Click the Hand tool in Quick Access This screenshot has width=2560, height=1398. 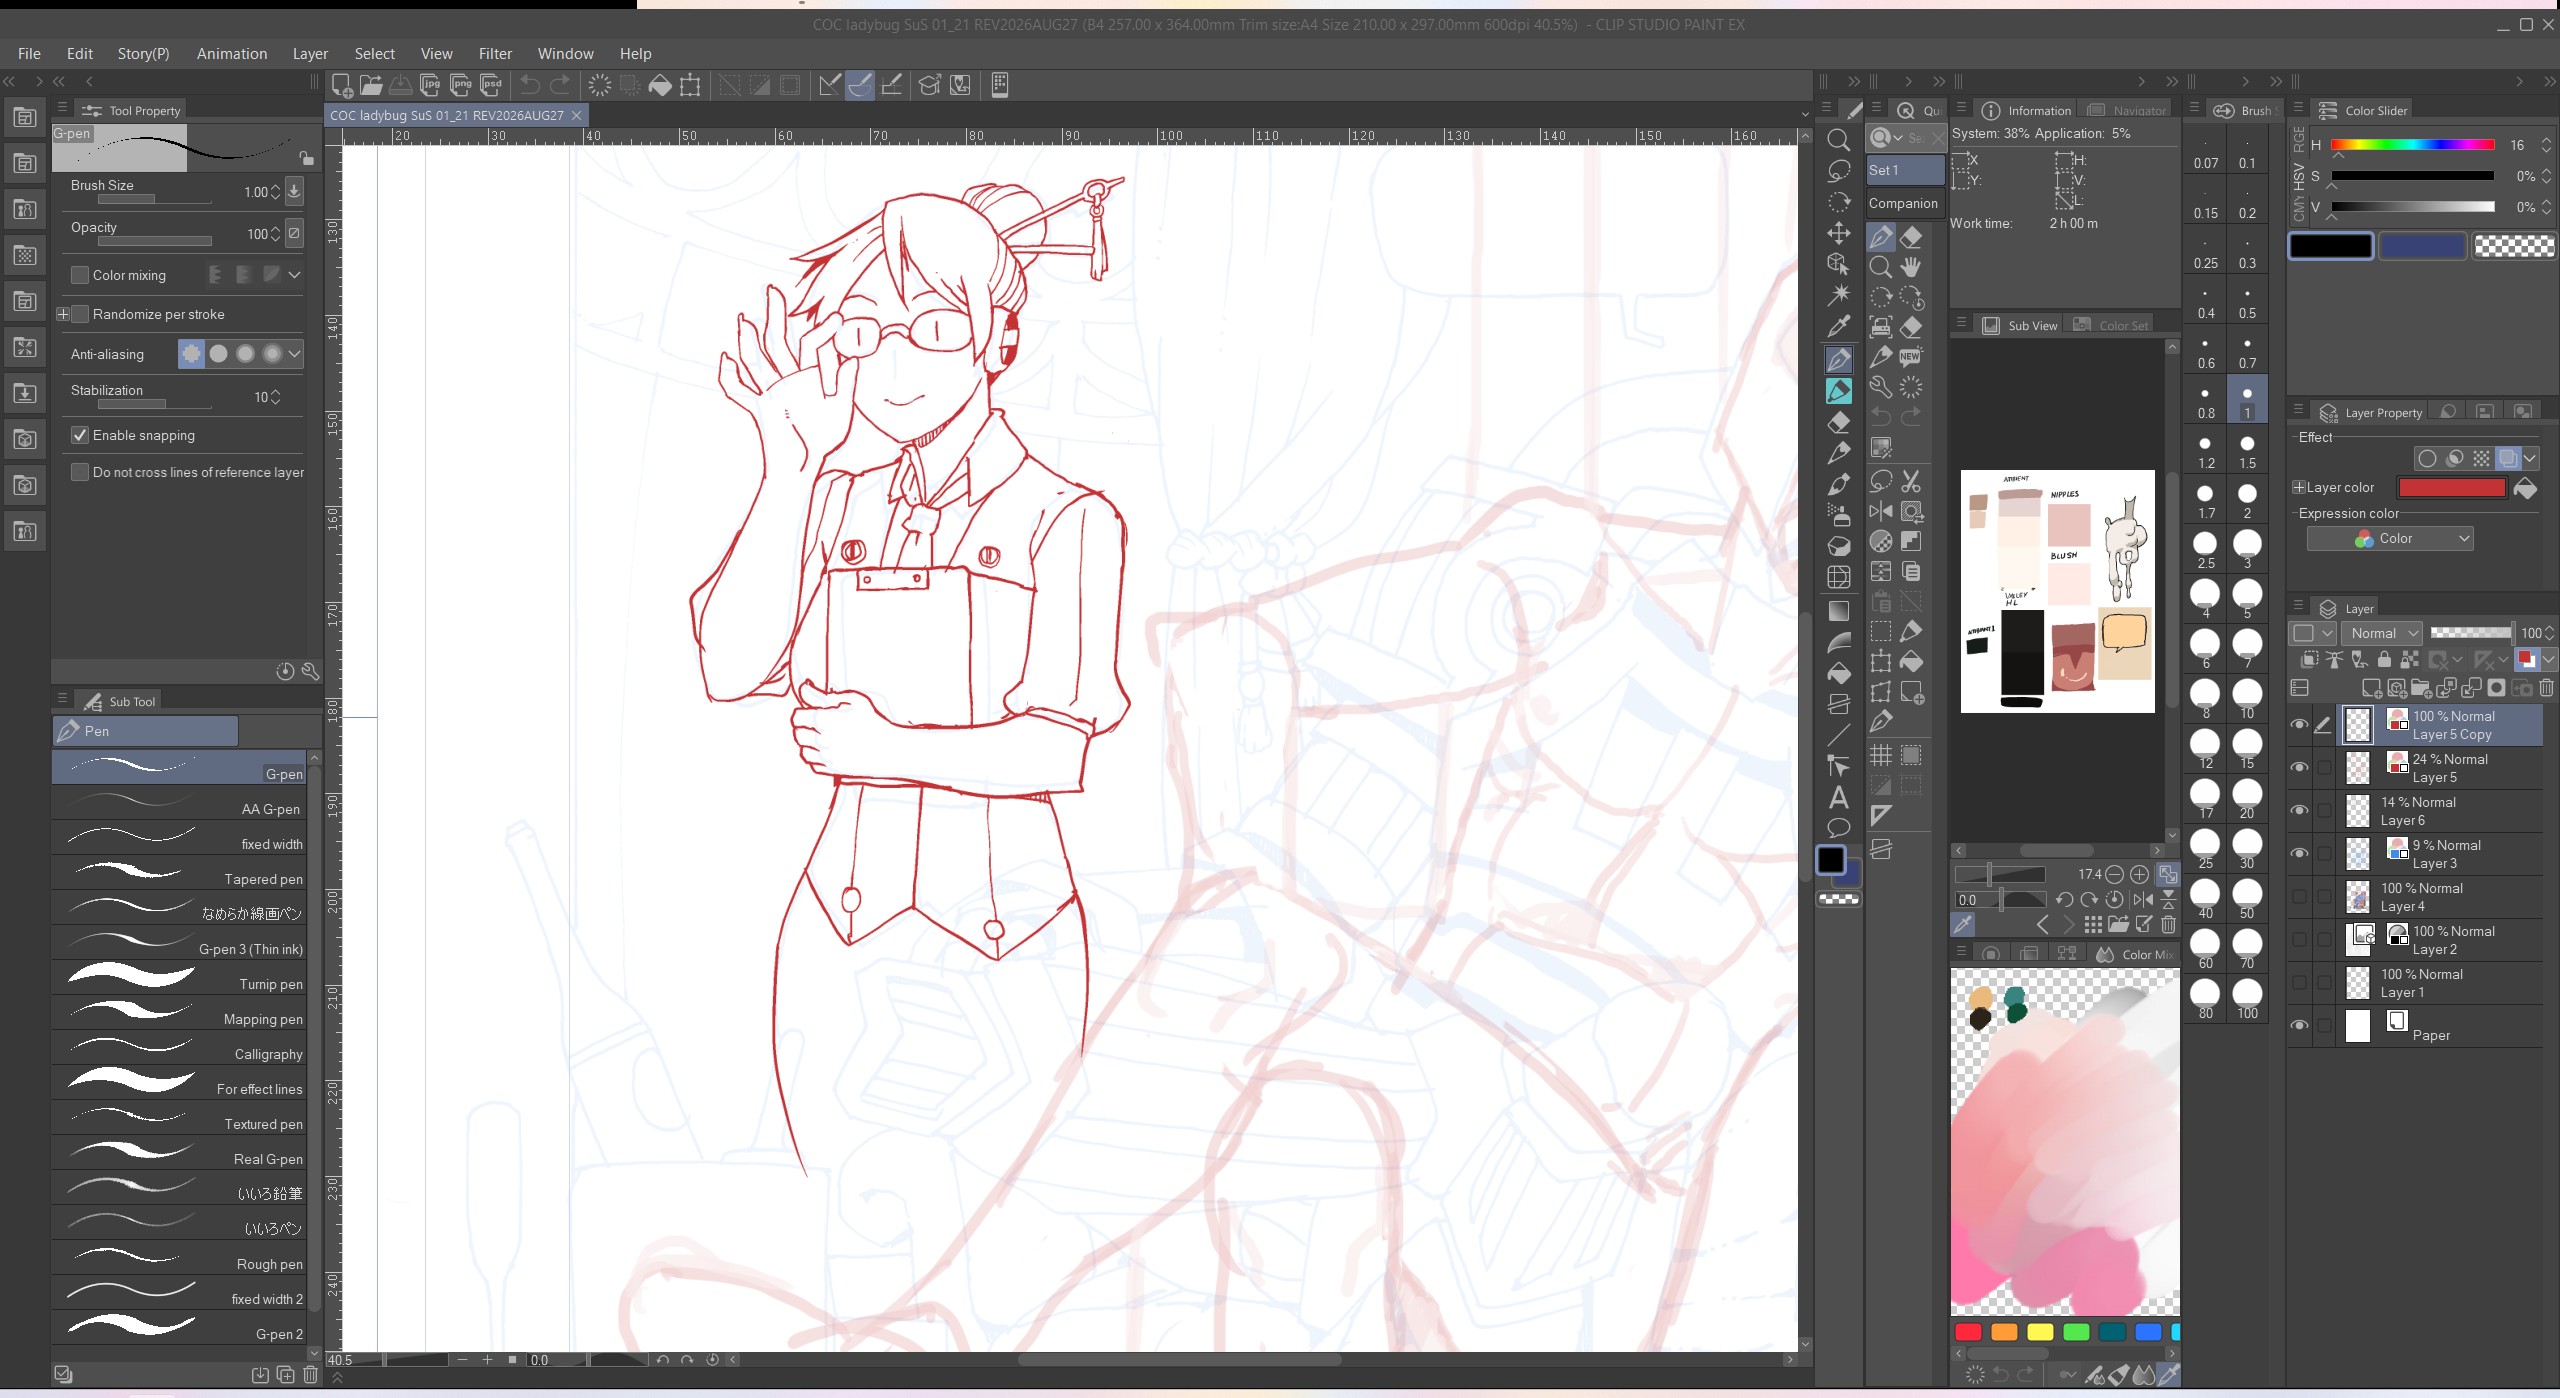(x=1911, y=267)
